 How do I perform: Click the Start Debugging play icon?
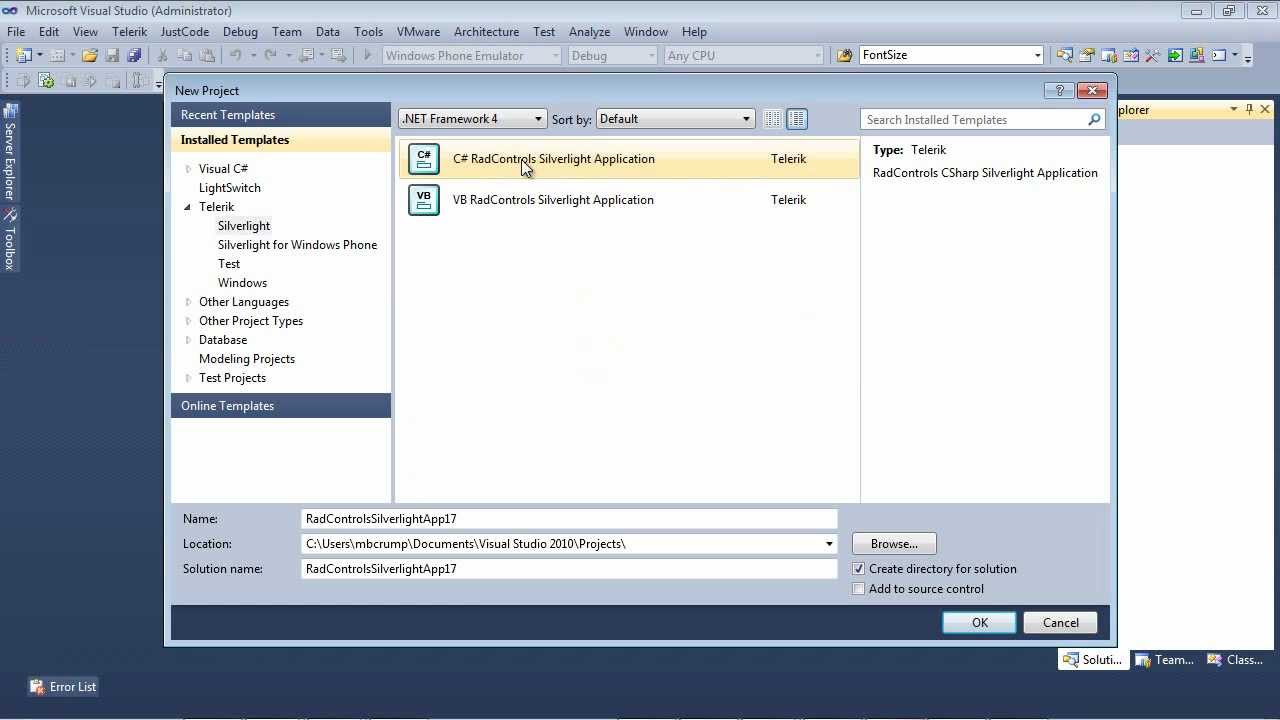367,55
